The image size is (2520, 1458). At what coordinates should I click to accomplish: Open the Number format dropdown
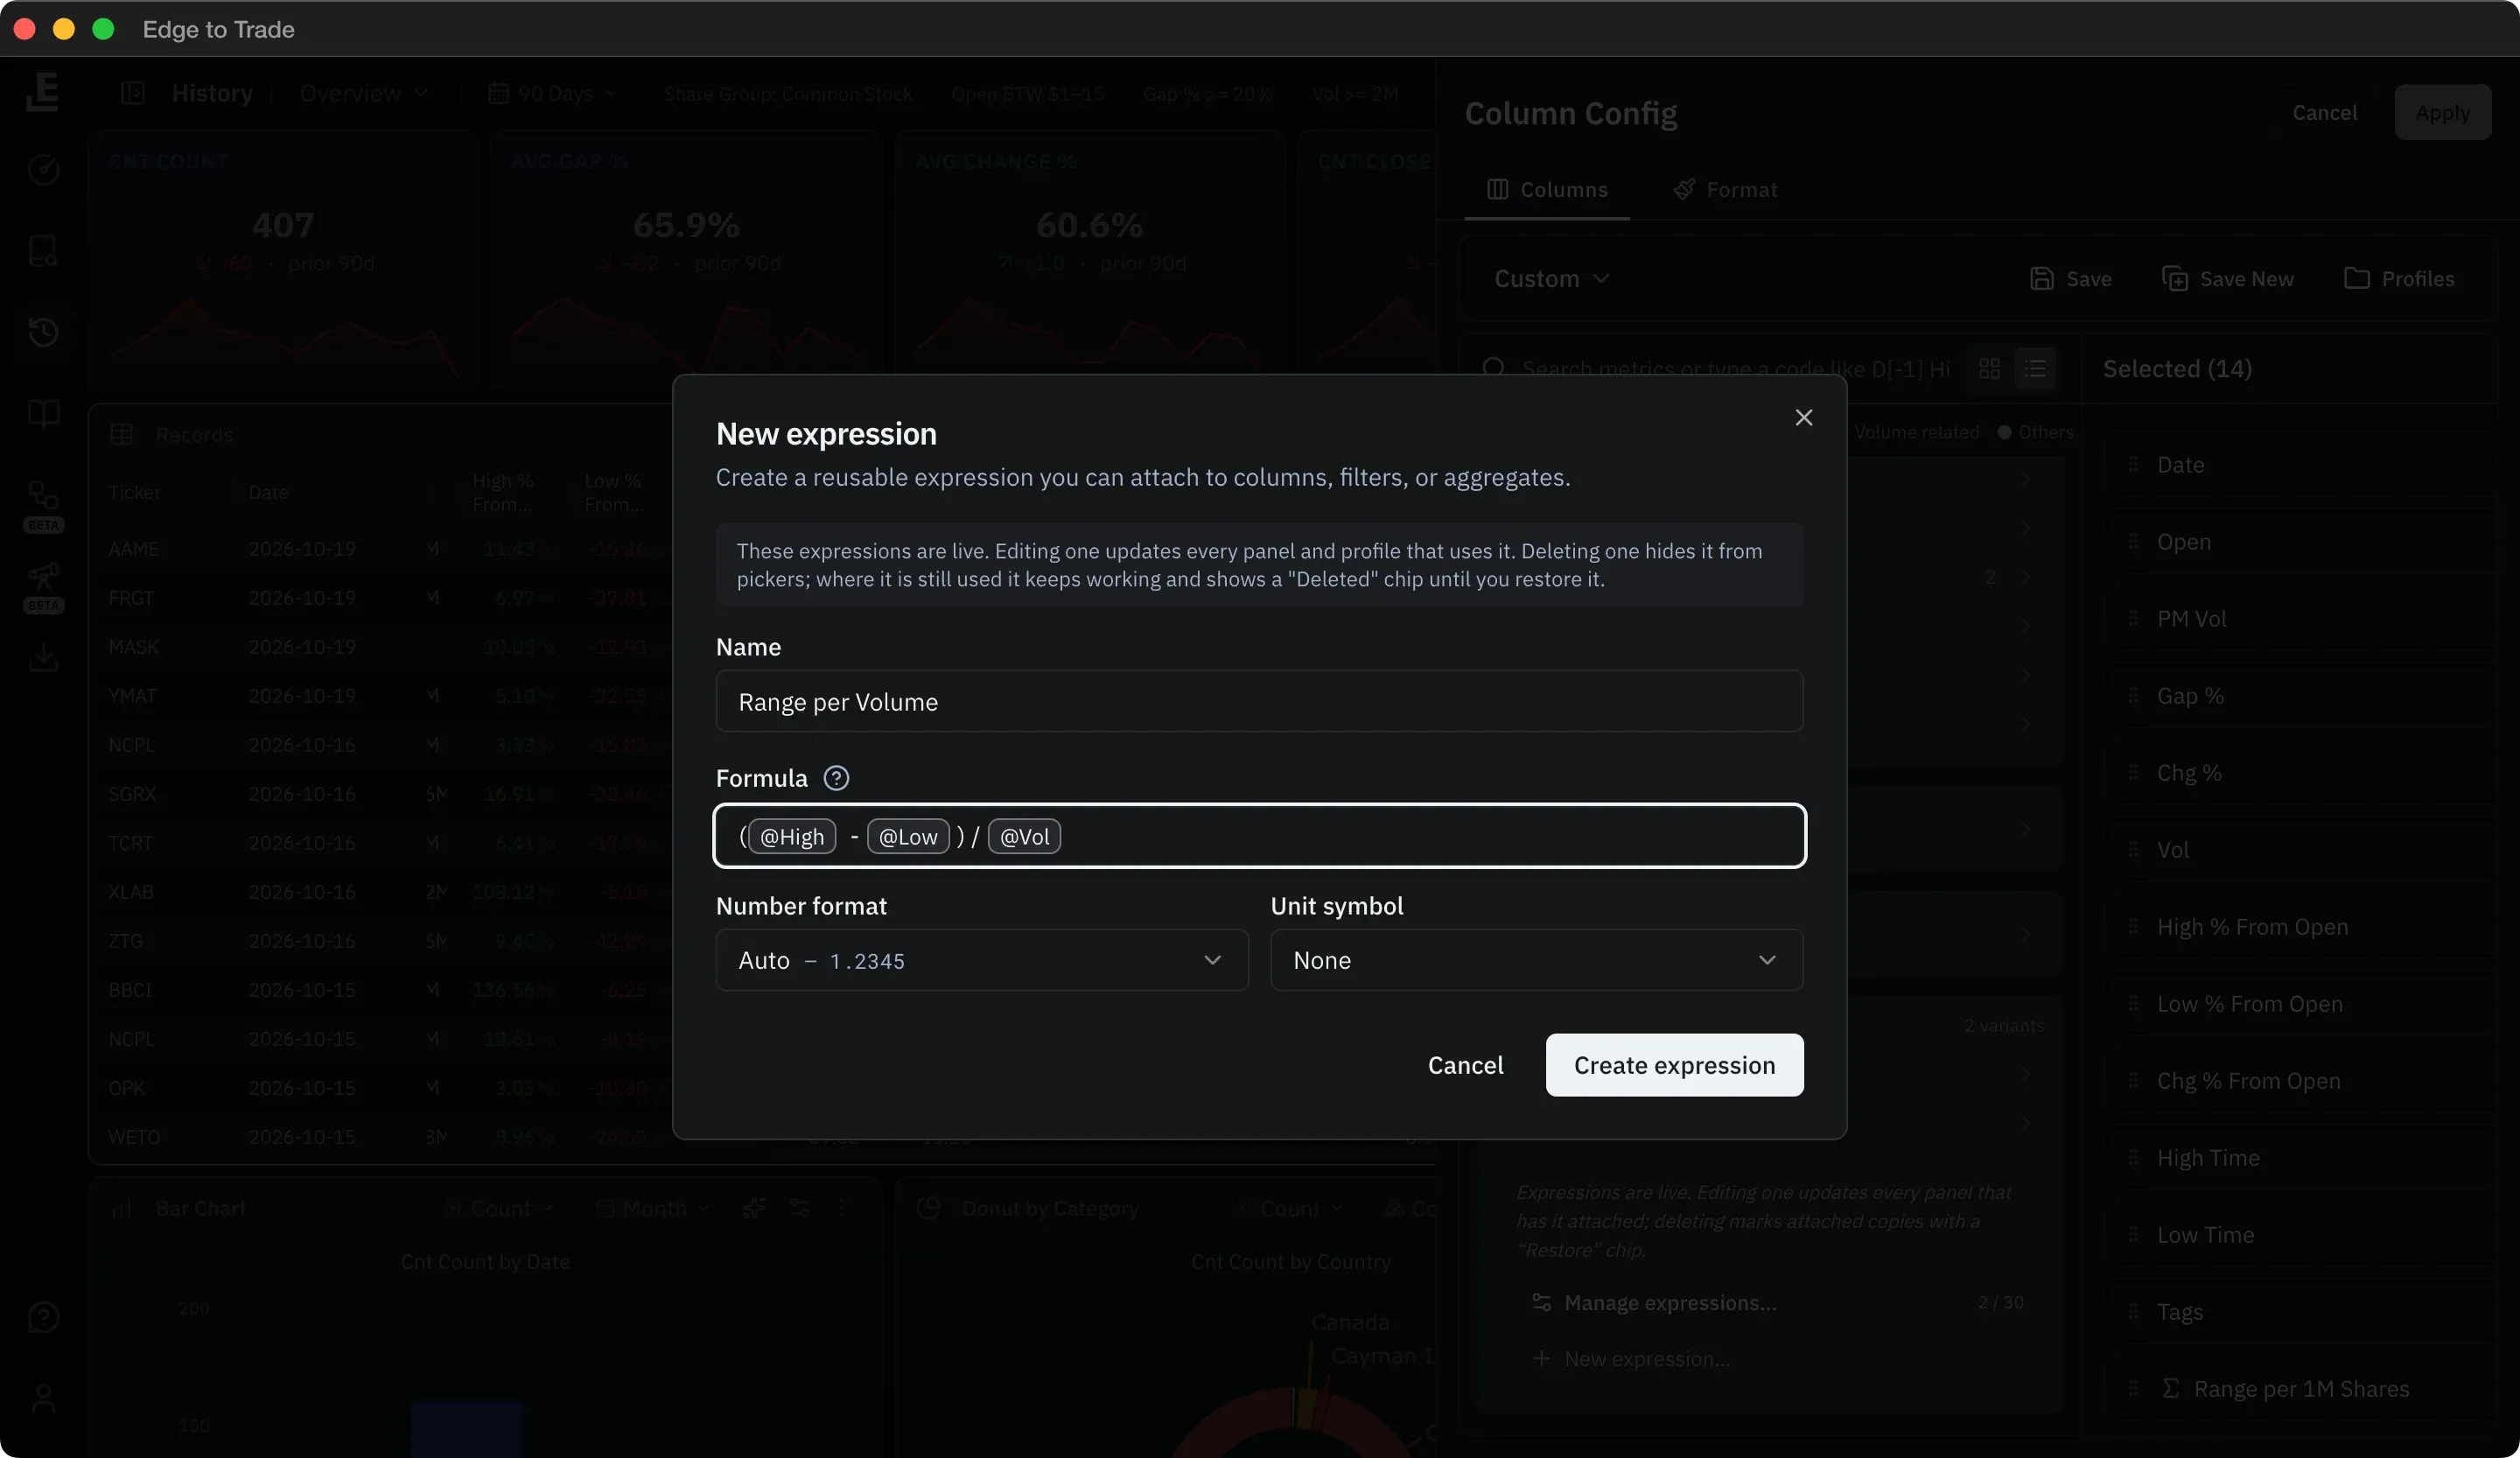(x=982, y=960)
